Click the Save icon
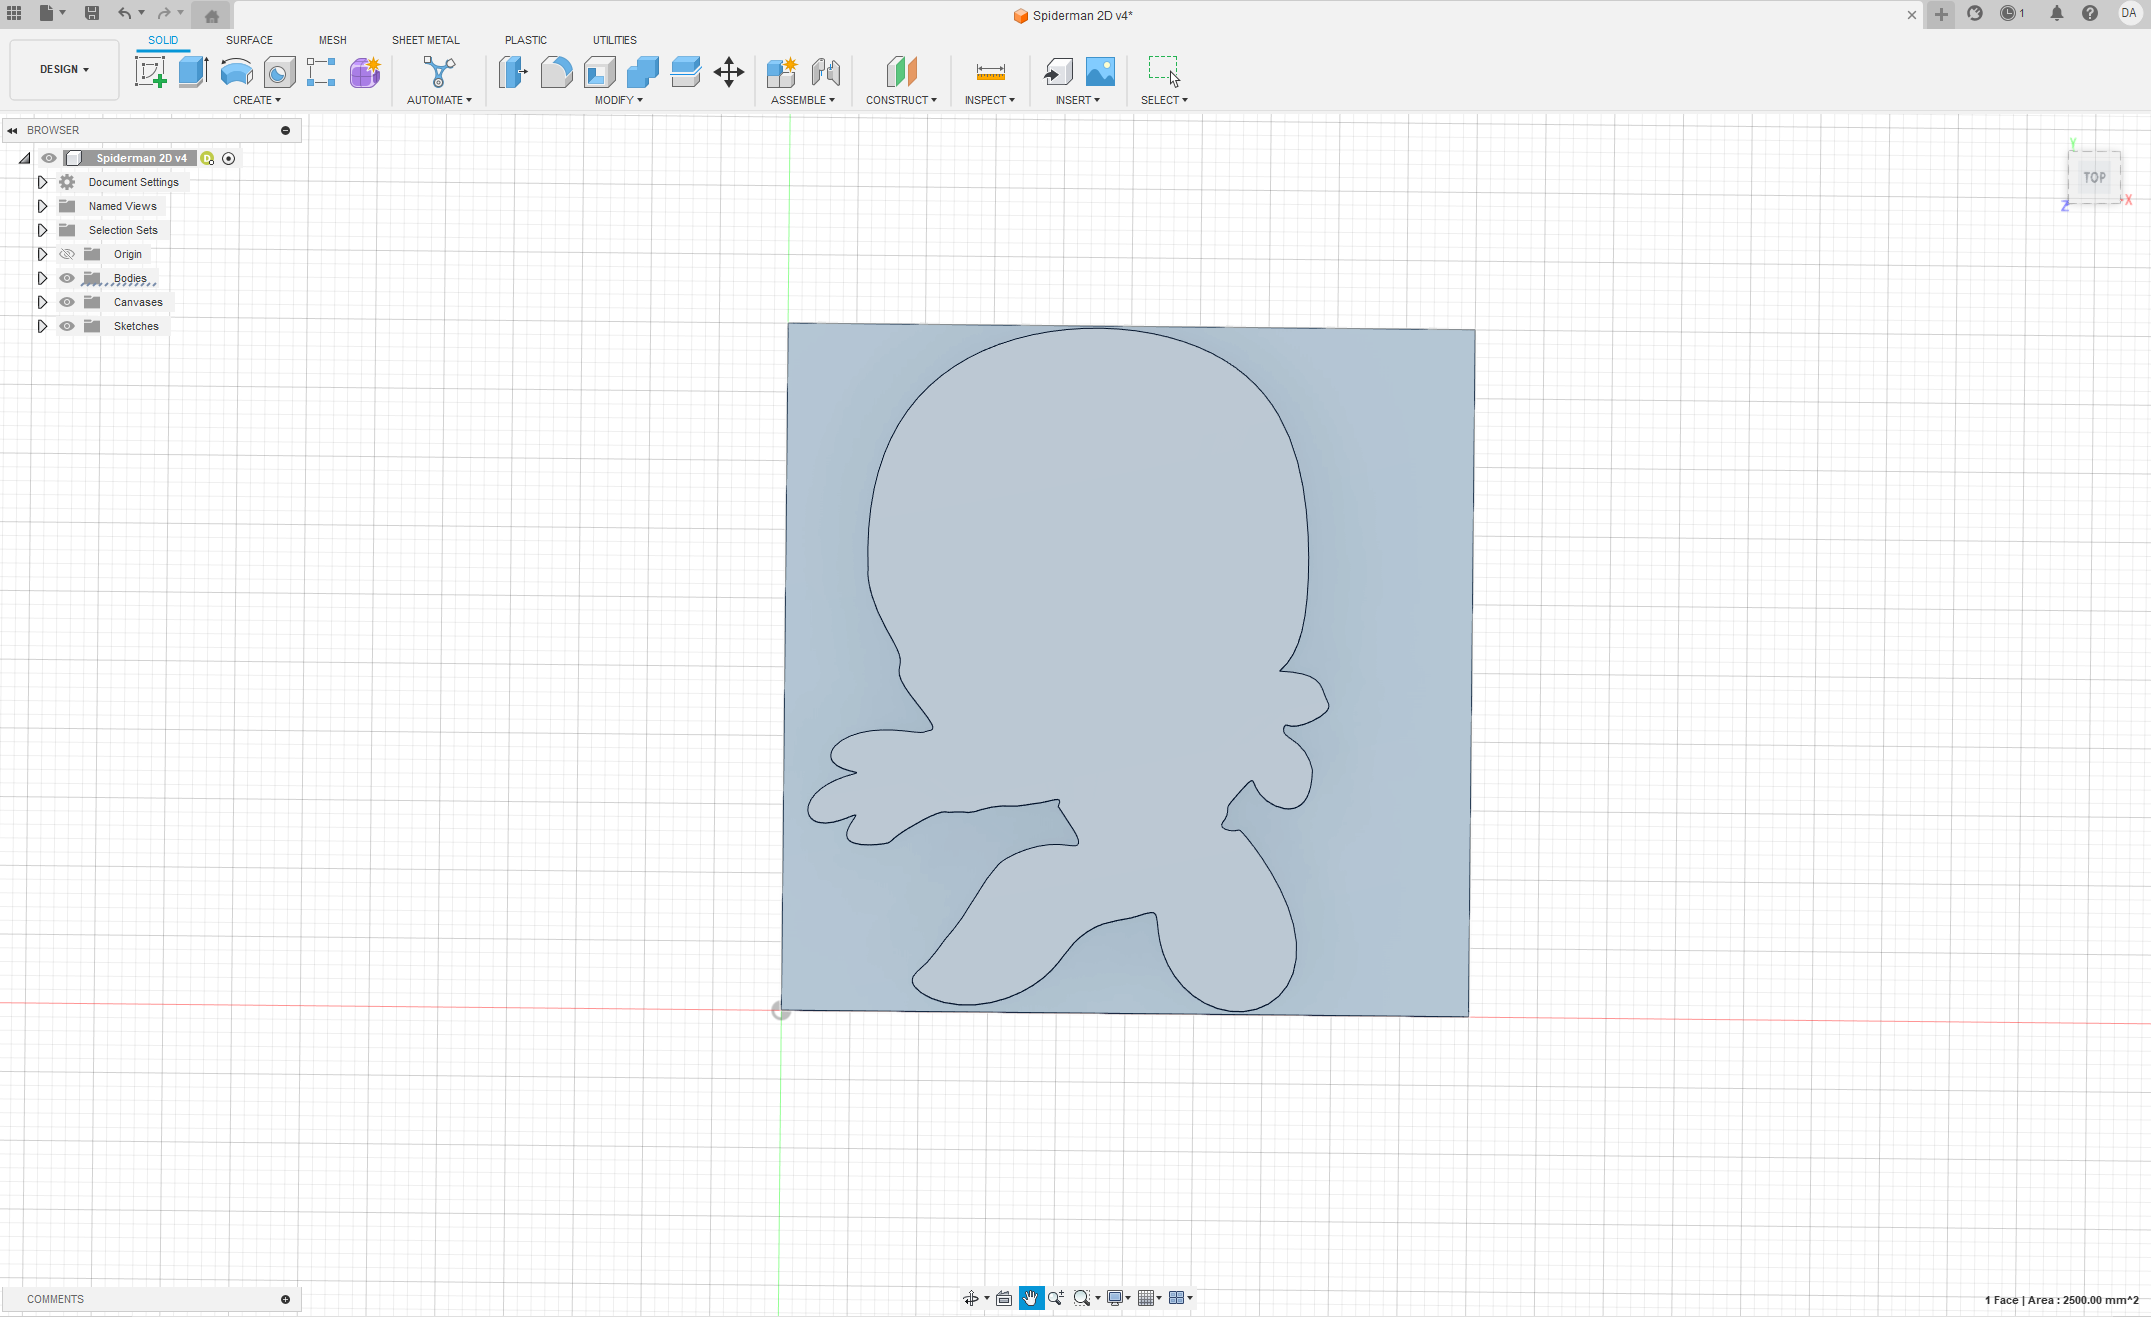This screenshot has height=1317, width=2151. pos(91,13)
